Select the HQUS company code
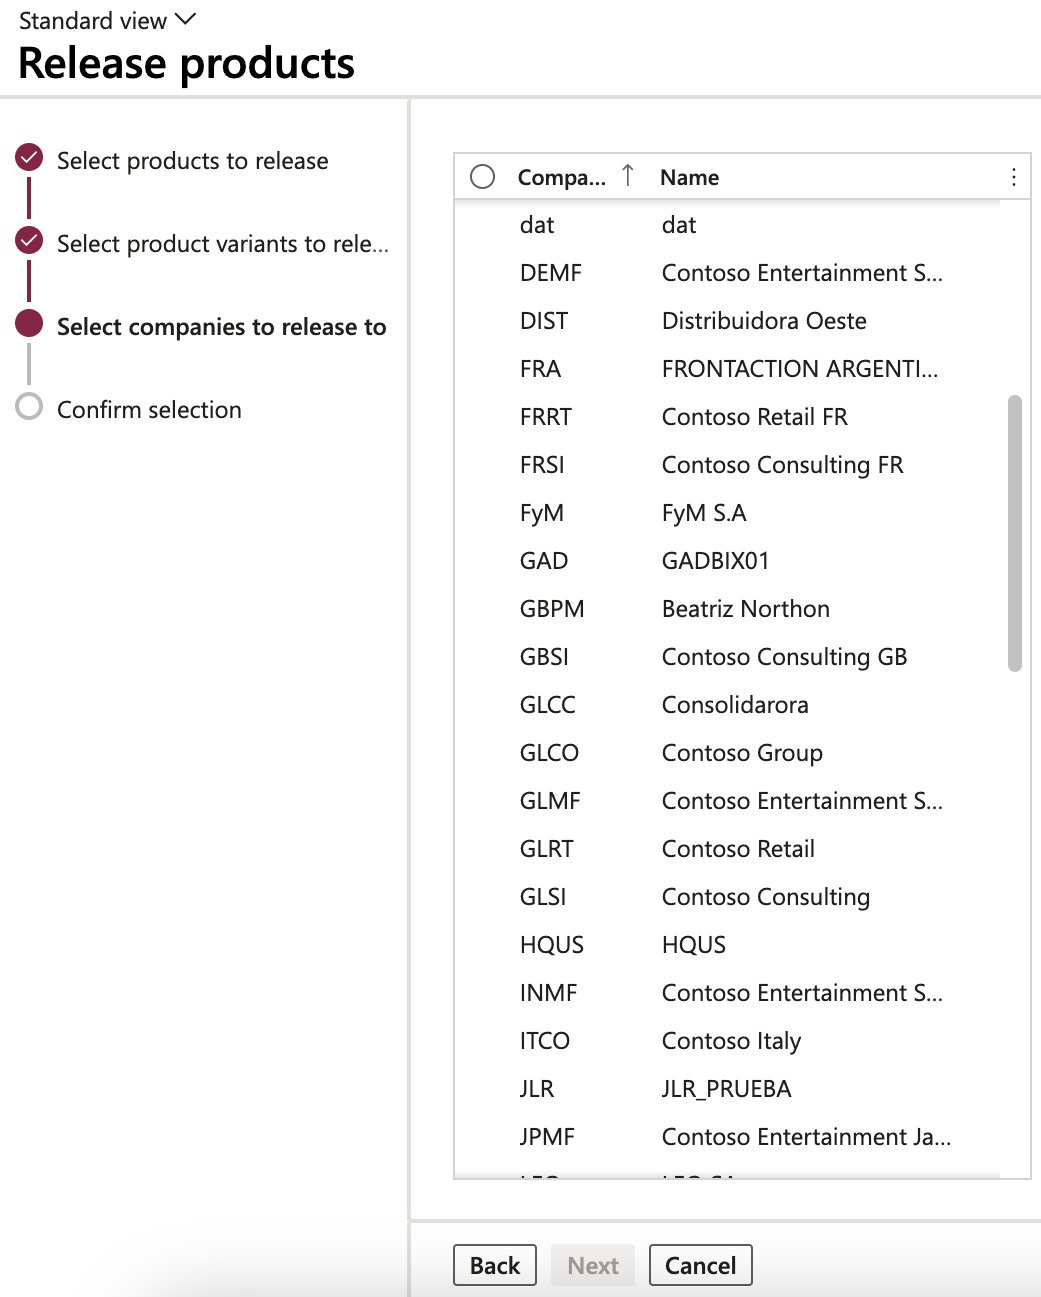 point(551,945)
